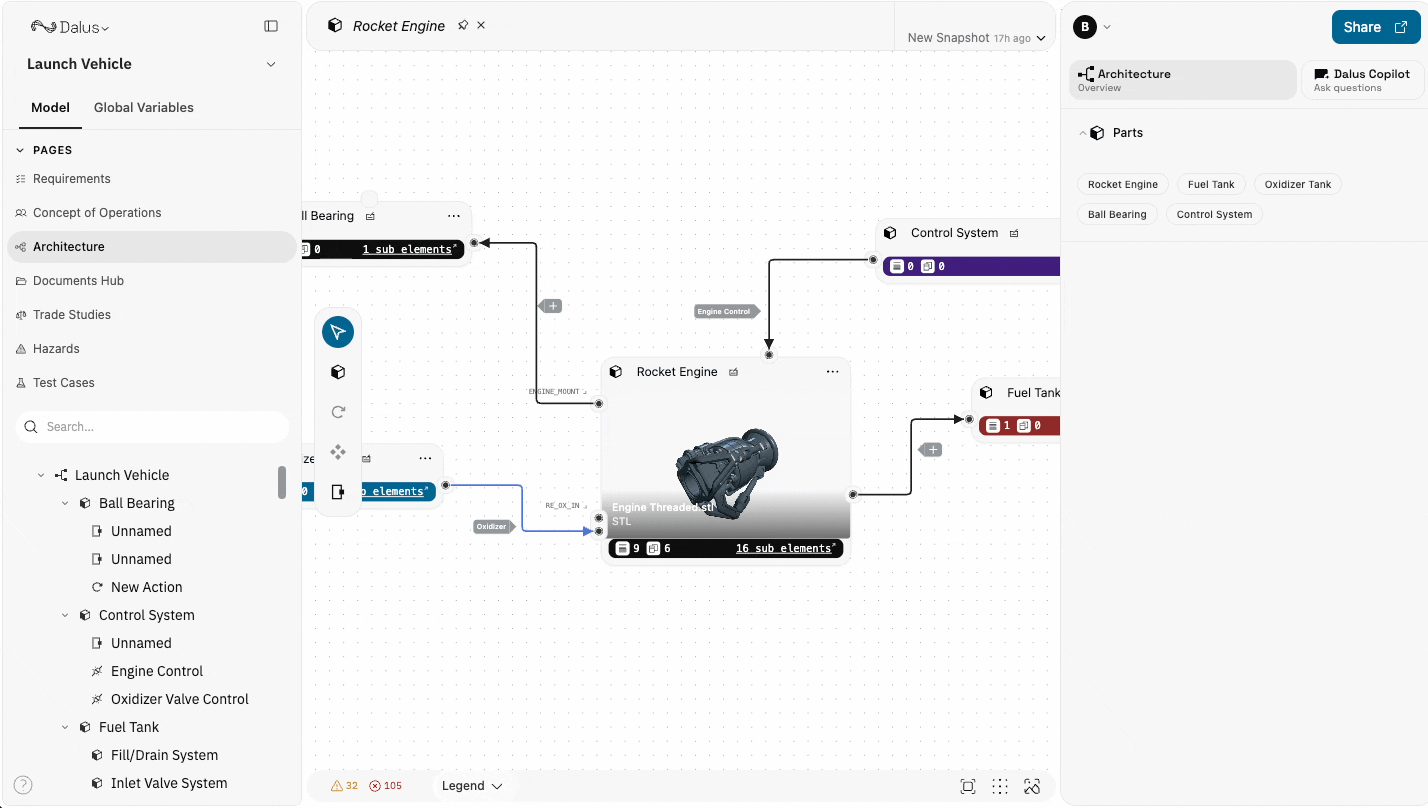Collapse the Ball Bearing tree node

pos(65,504)
